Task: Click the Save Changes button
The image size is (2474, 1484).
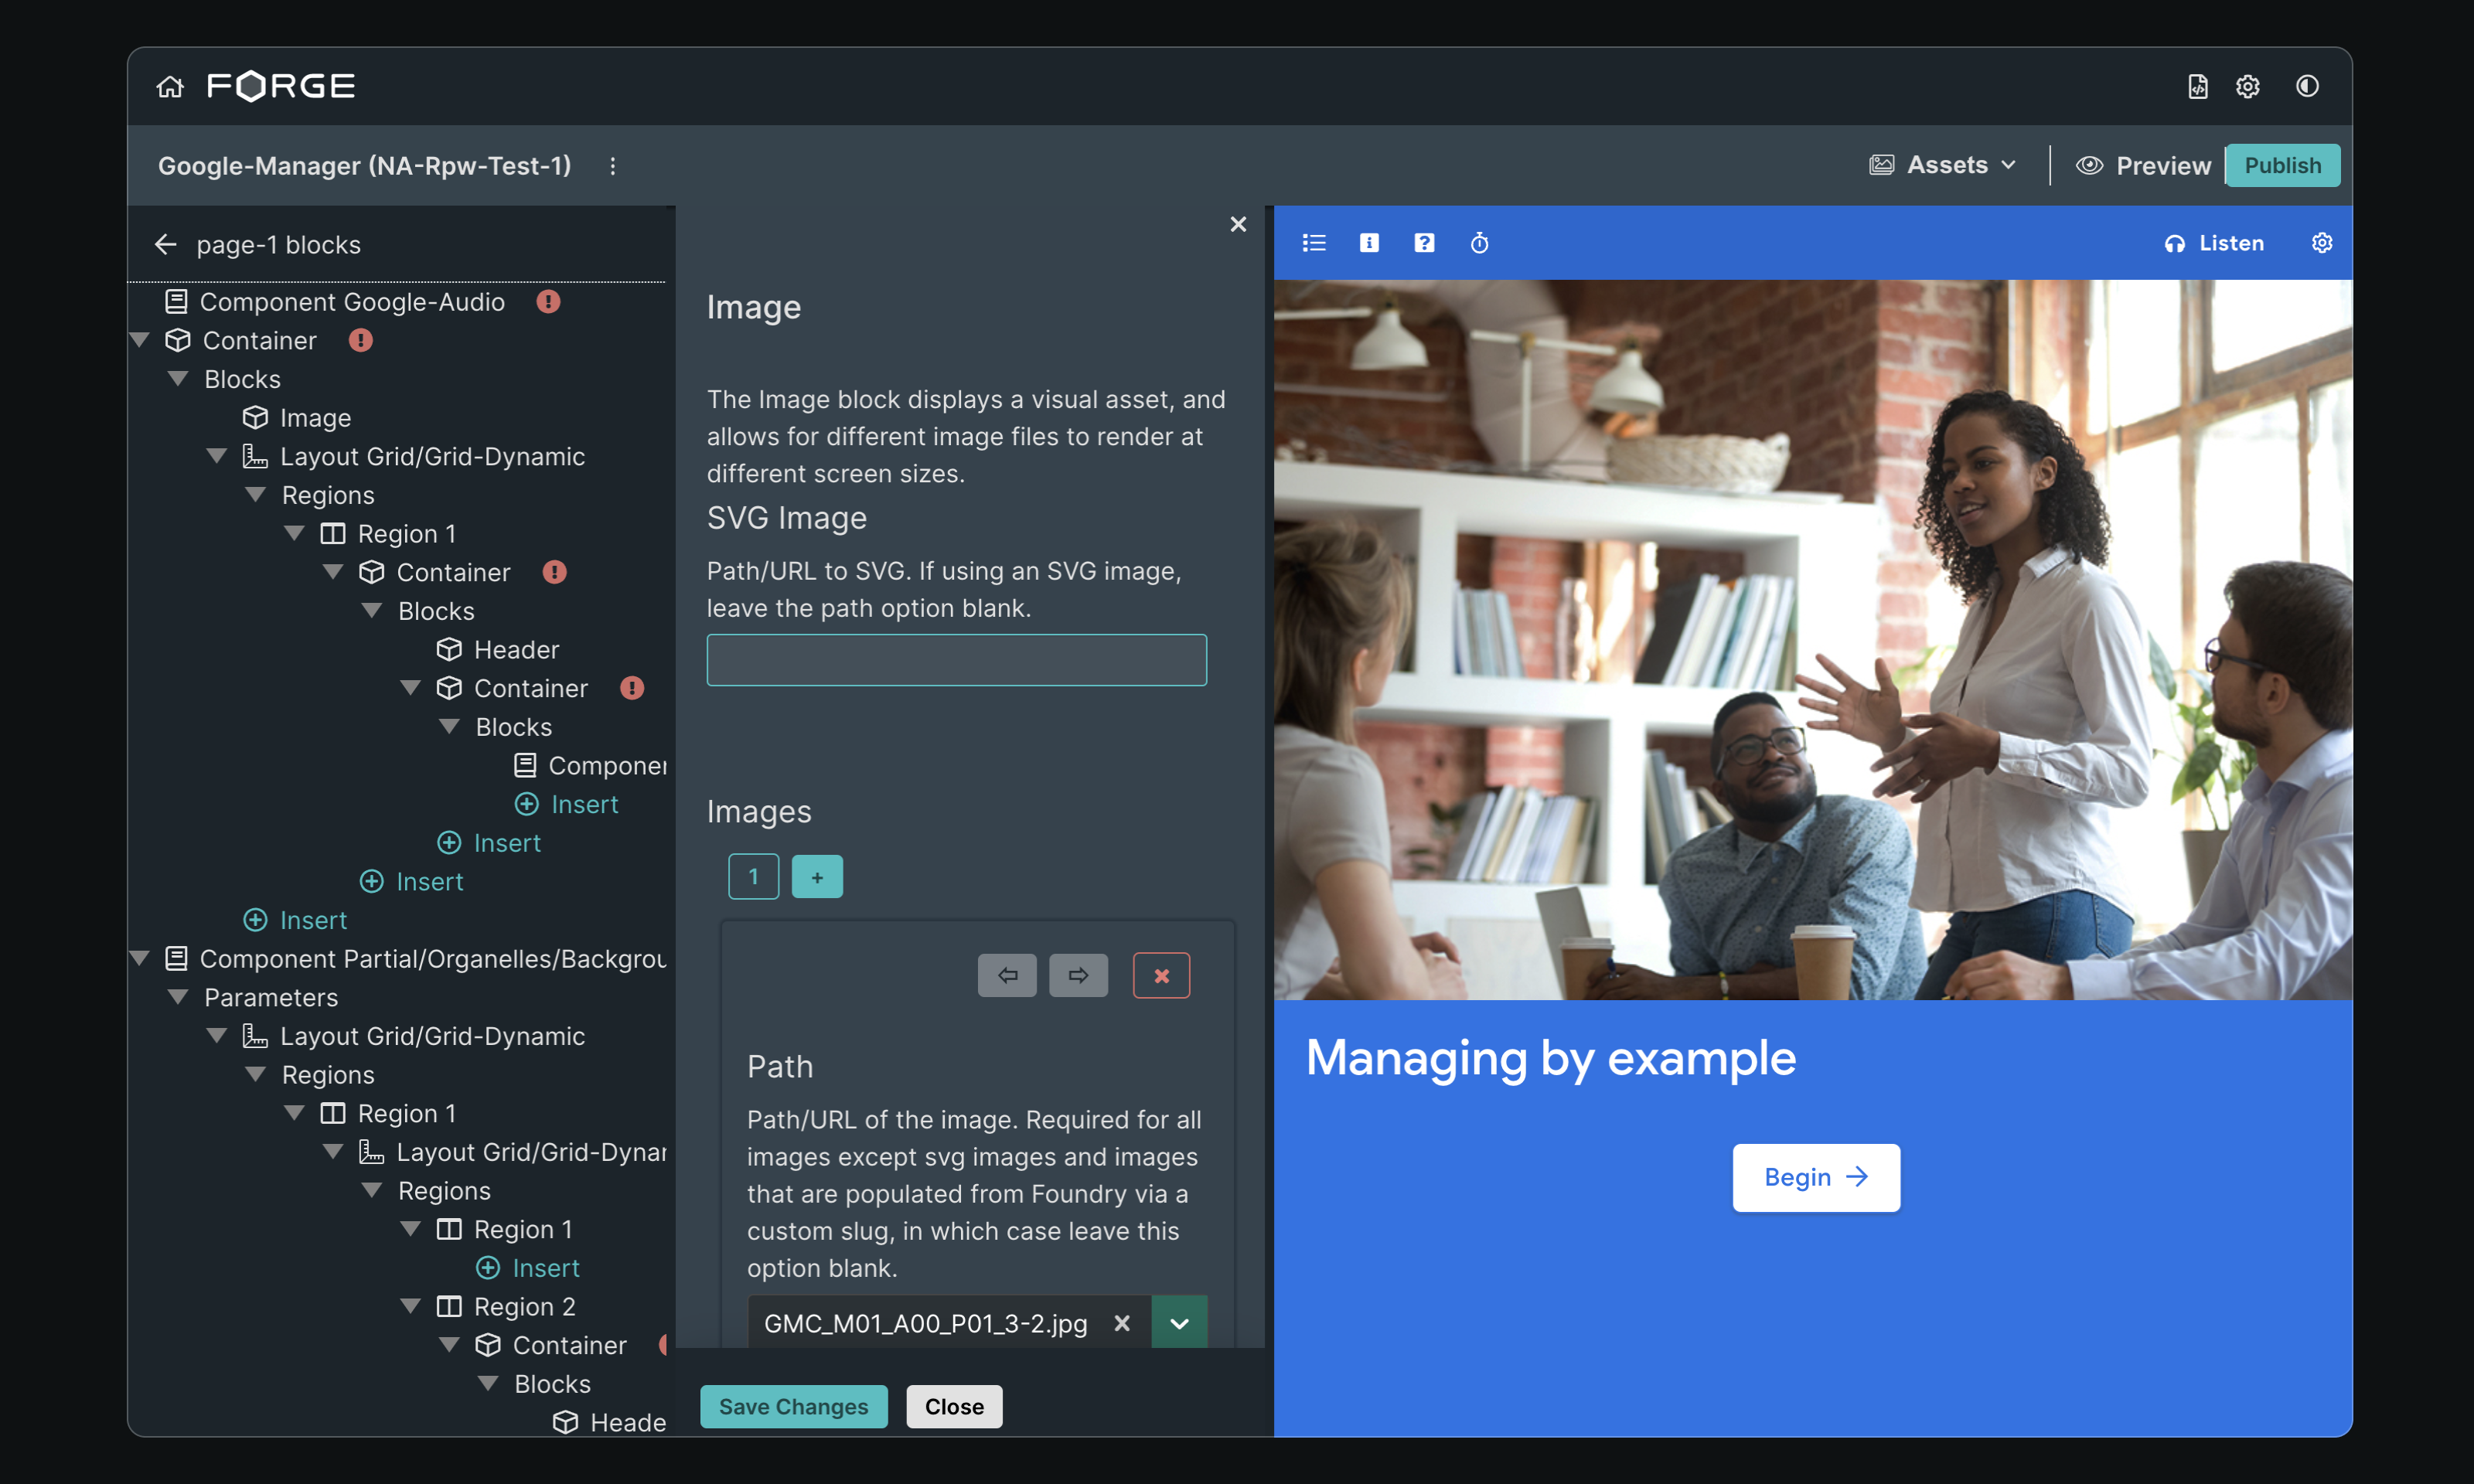Action: click(x=793, y=1406)
